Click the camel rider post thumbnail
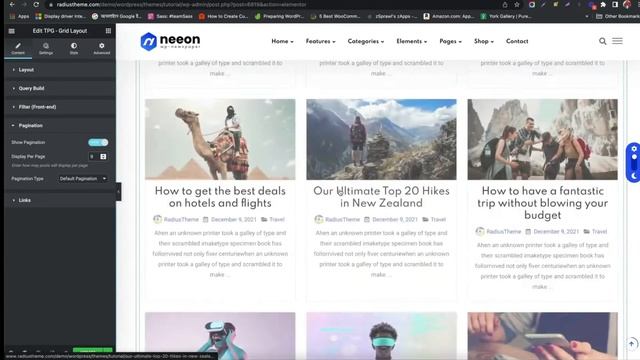 (x=220, y=139)
